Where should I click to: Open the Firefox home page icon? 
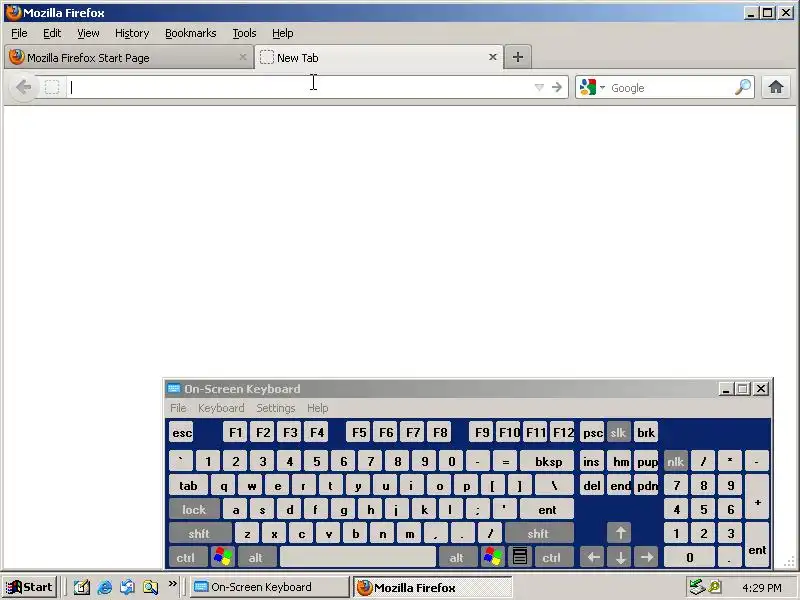(776, 87)
